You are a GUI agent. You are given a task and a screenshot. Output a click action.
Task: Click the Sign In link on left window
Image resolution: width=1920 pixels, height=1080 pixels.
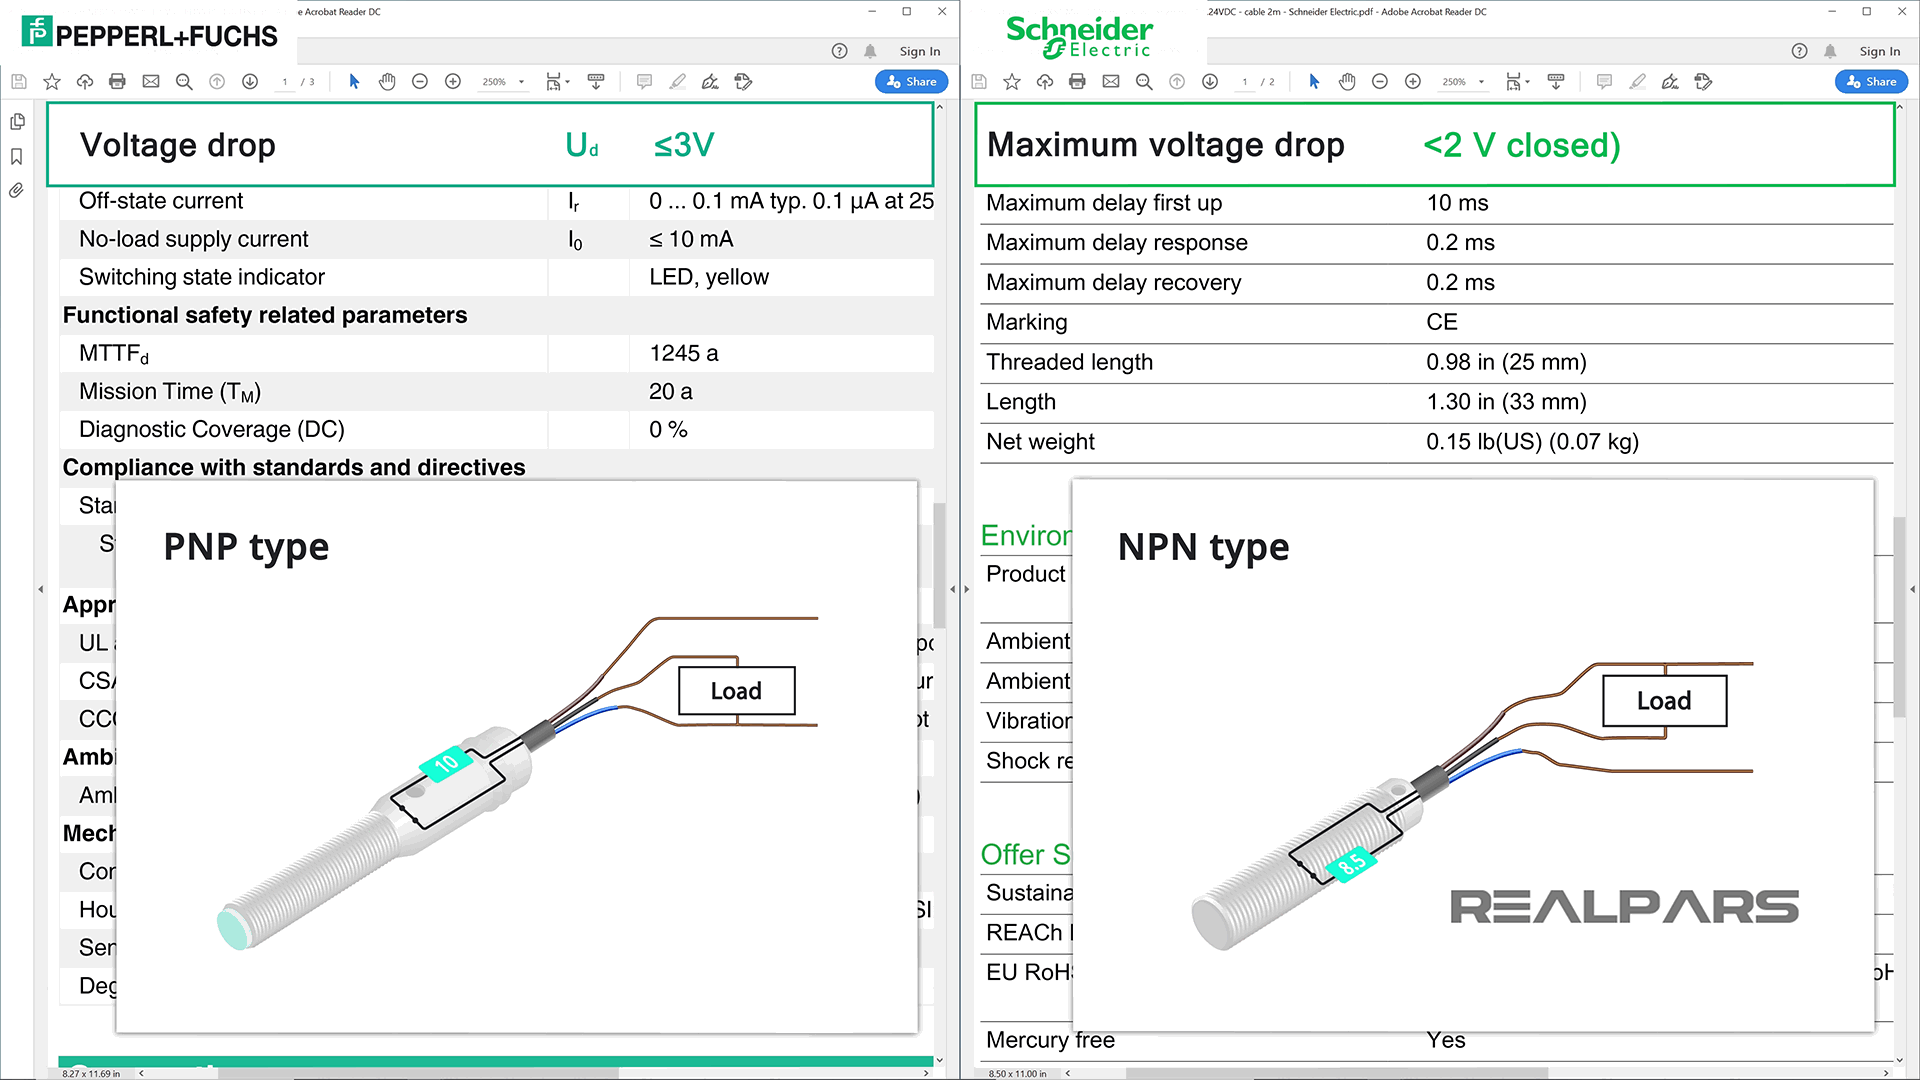[x=920, y=50]
